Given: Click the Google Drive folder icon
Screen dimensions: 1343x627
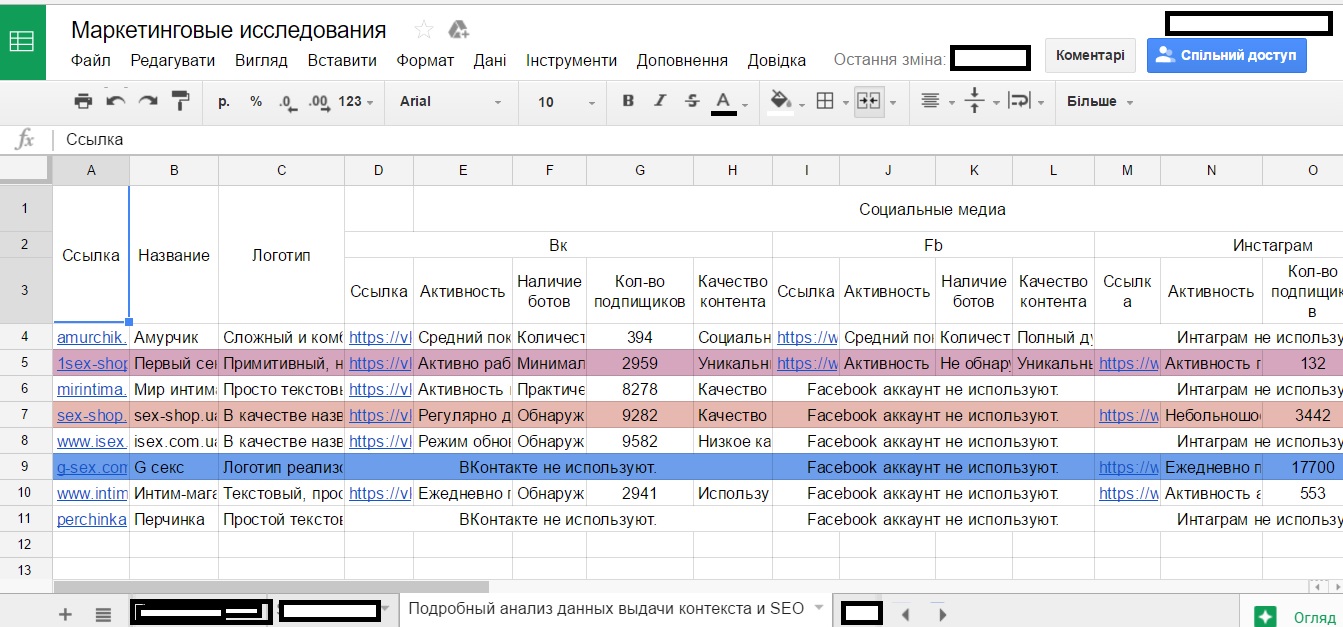Looking at the screenshot, I should (x=459, y=30).
